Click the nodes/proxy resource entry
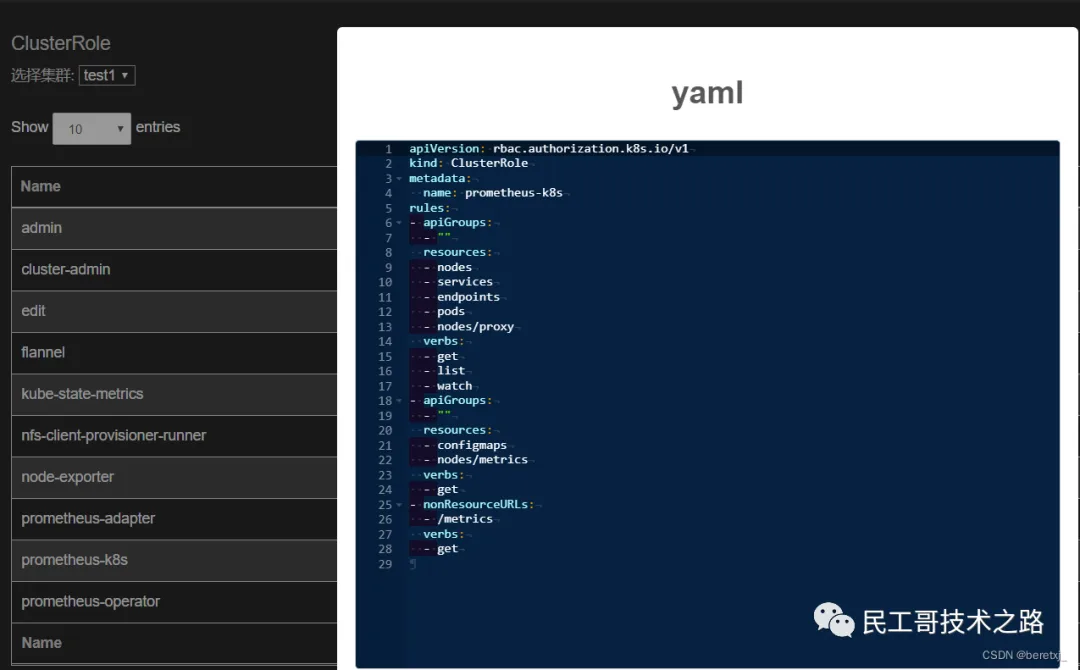 (475, 326)
